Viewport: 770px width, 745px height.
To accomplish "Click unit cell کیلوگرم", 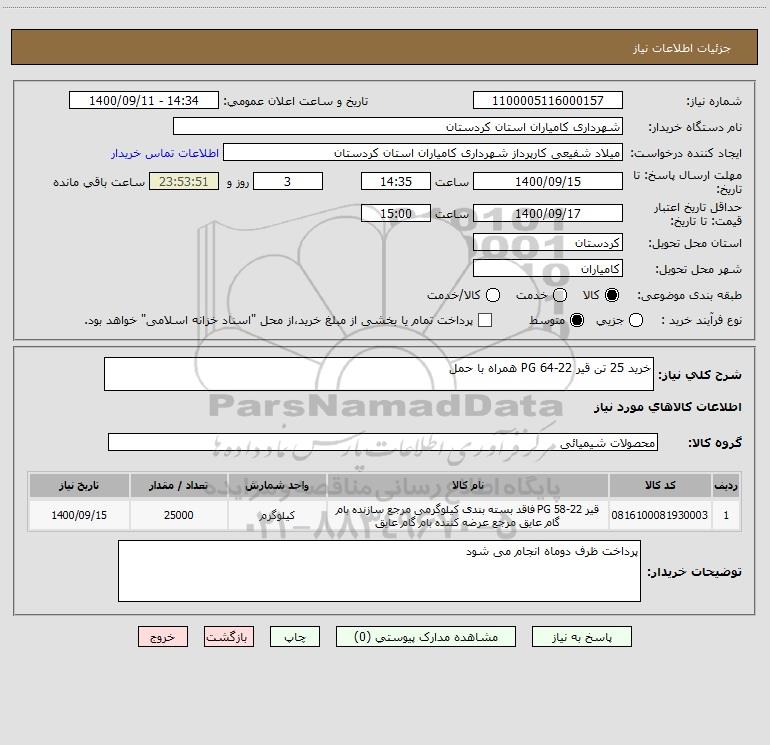I will [277, 515].
